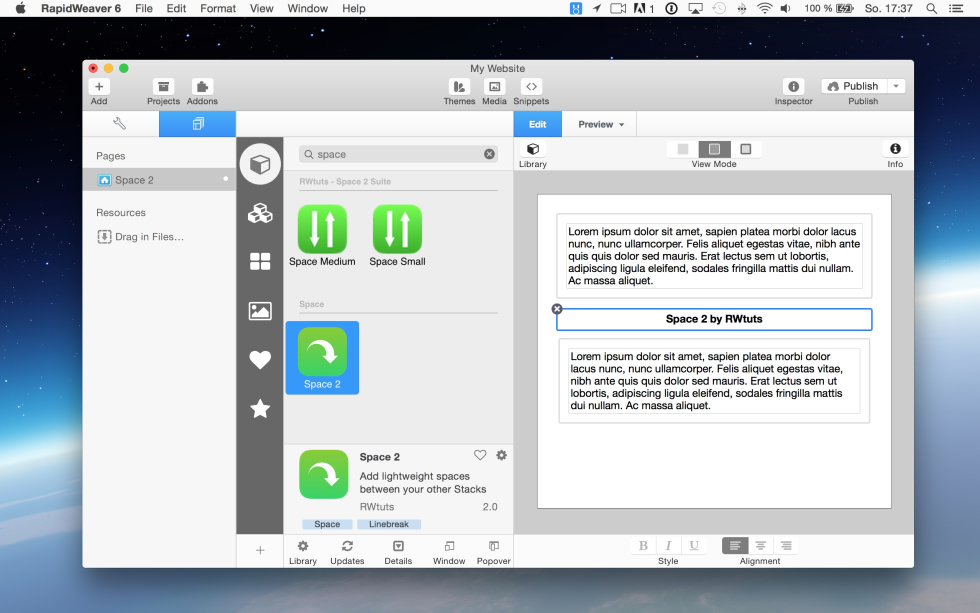Viewport: 980px width, 613px height.
Task: Open Spotlight search in menu bar
Action: (x=931, y=8)
